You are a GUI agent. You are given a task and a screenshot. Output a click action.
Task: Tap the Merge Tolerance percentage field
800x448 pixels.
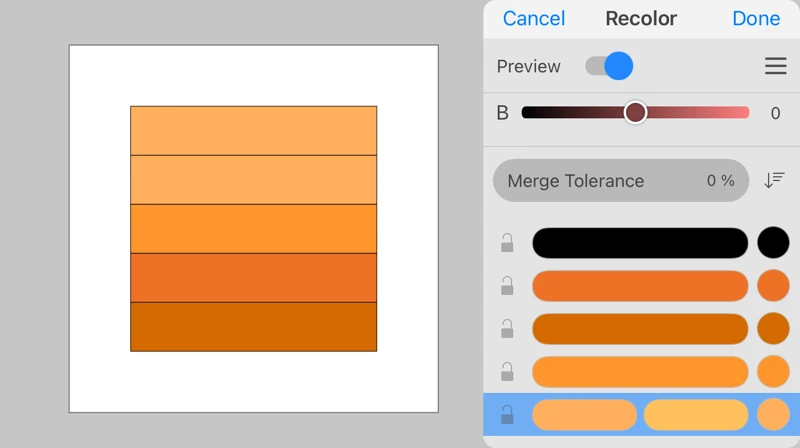[x=620, y=181]
